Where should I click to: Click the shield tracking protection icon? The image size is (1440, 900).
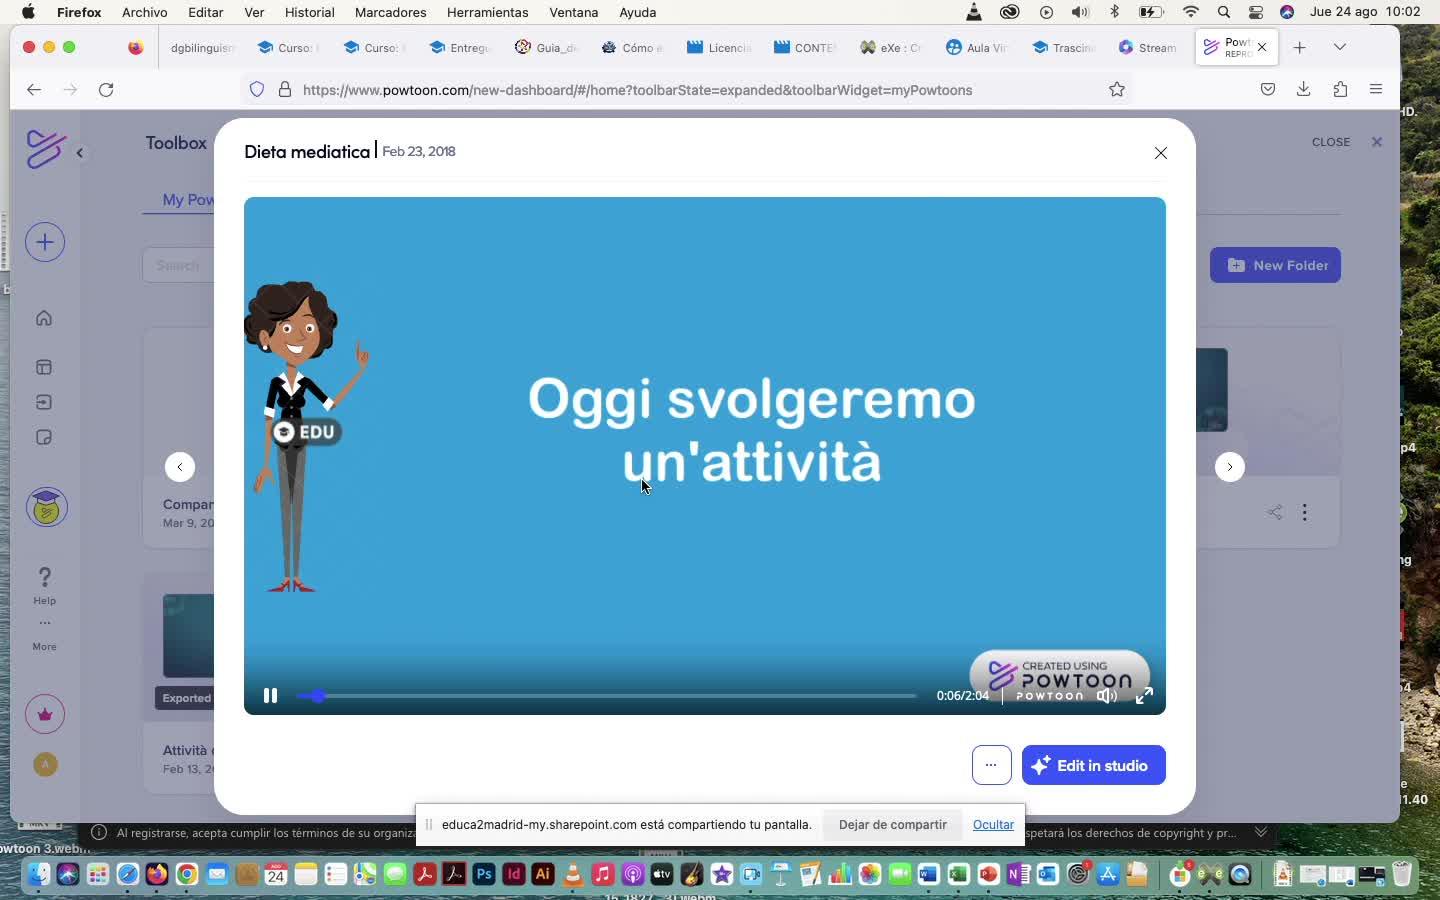[257, 90]
